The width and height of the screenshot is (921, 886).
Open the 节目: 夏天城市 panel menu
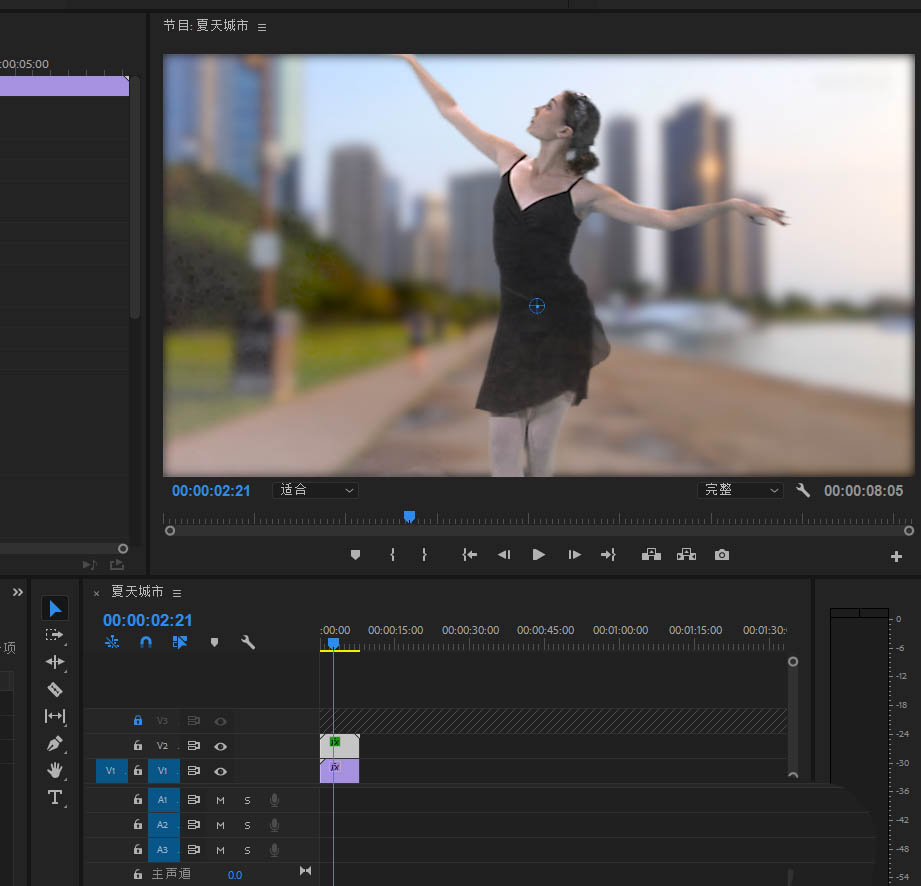coord(262,27)
